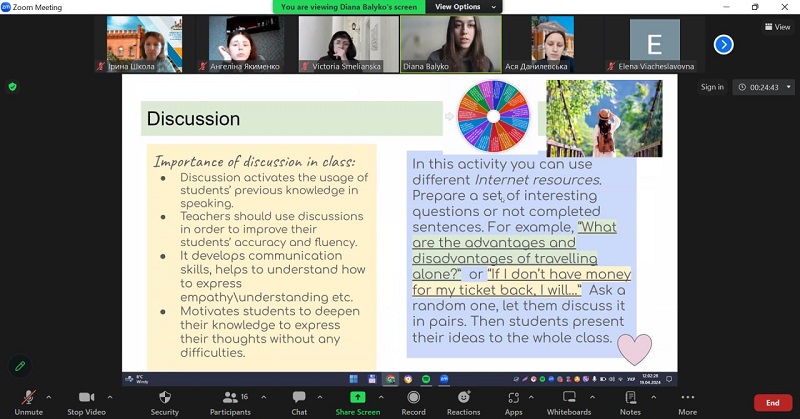Open Spotify in the shared screen taskbar
Screen dimensions: 800x419
pos(426,379)
